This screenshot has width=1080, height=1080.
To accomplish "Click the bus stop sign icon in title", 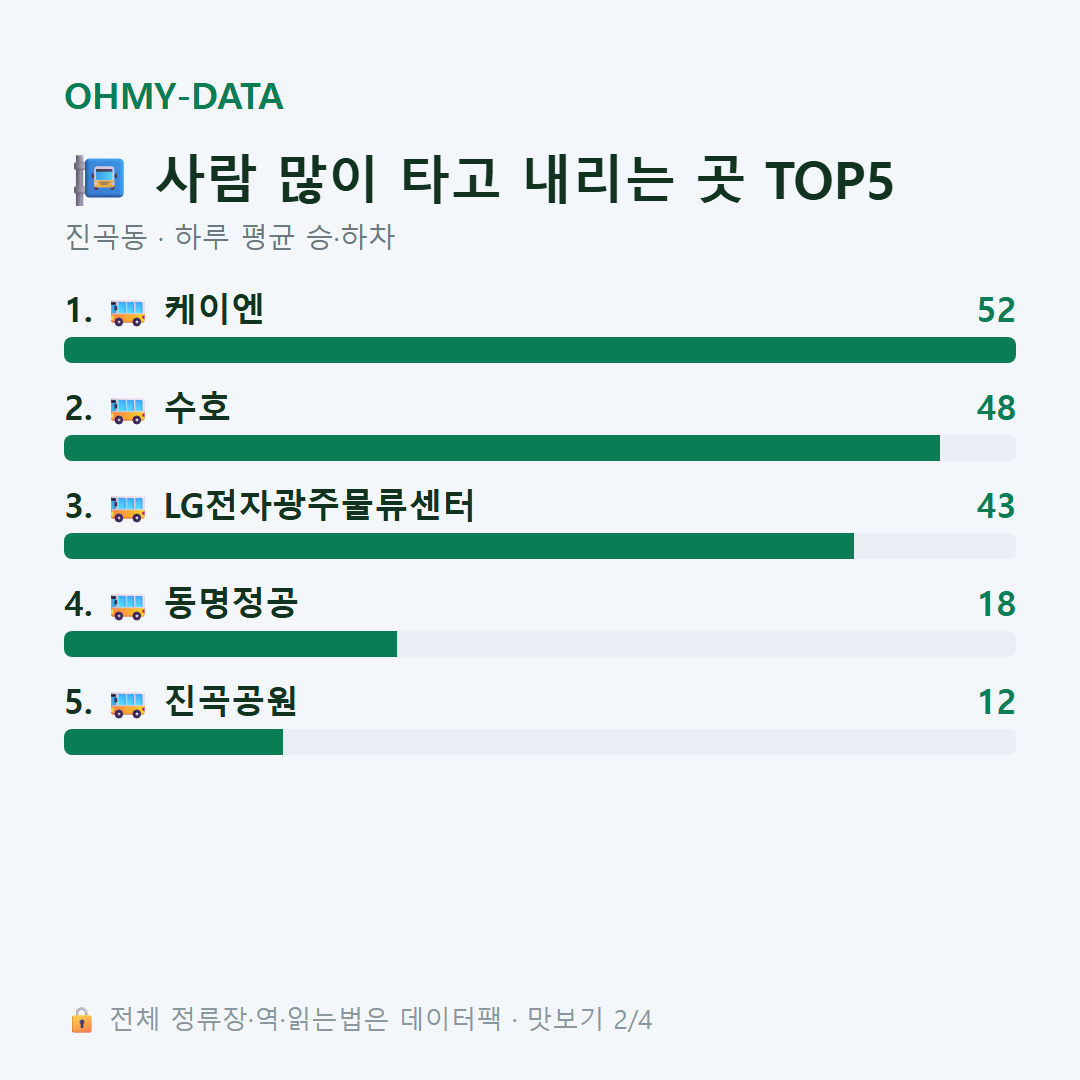I will coord(100,180).
